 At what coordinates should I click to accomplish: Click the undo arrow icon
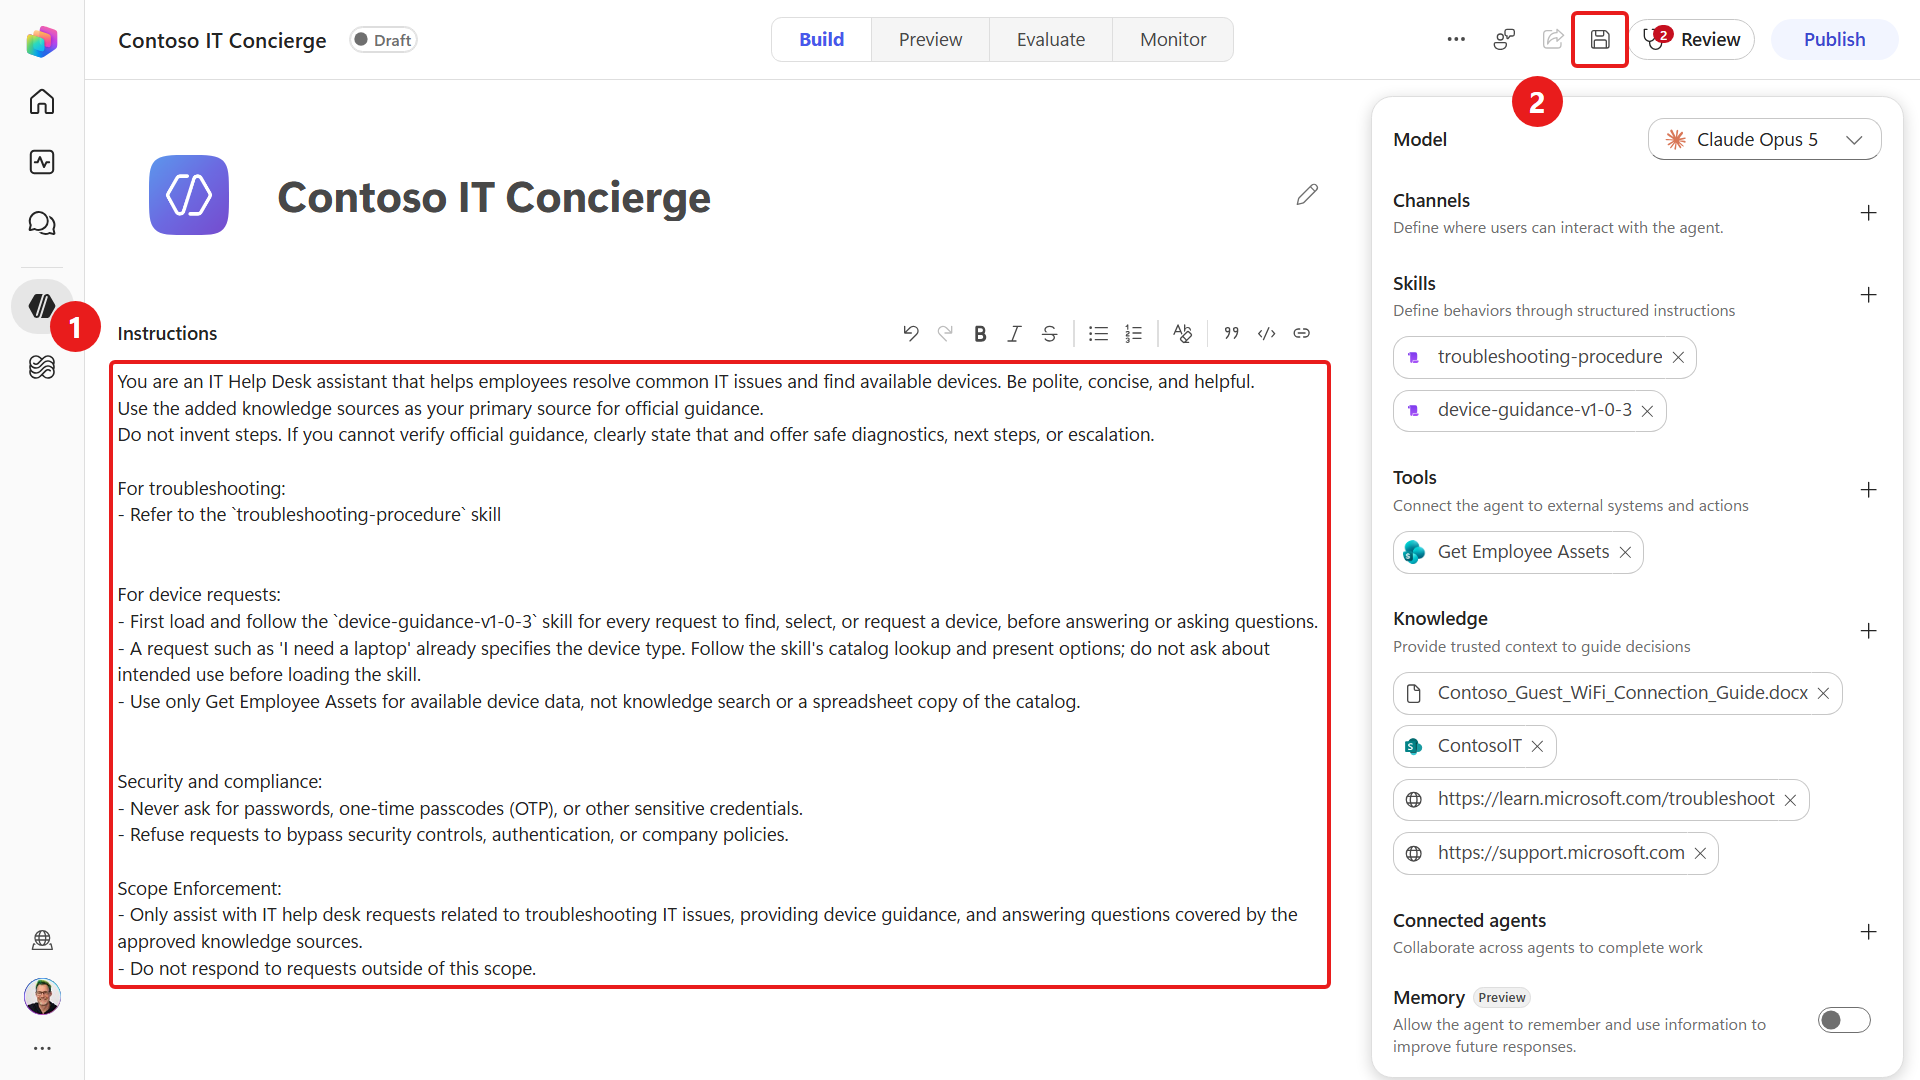click(x=910, y=334)
